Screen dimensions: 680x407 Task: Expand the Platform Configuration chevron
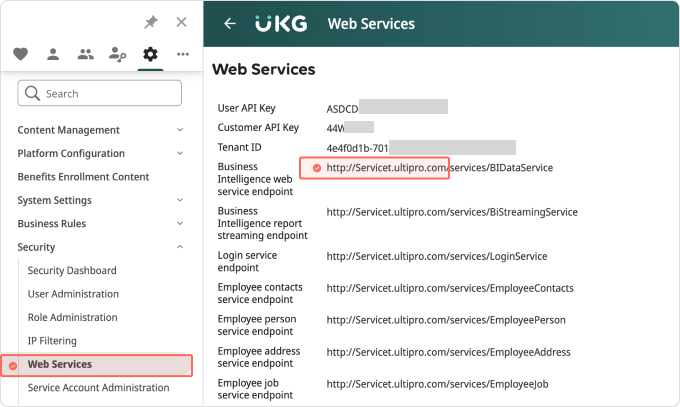click(180, 153)
